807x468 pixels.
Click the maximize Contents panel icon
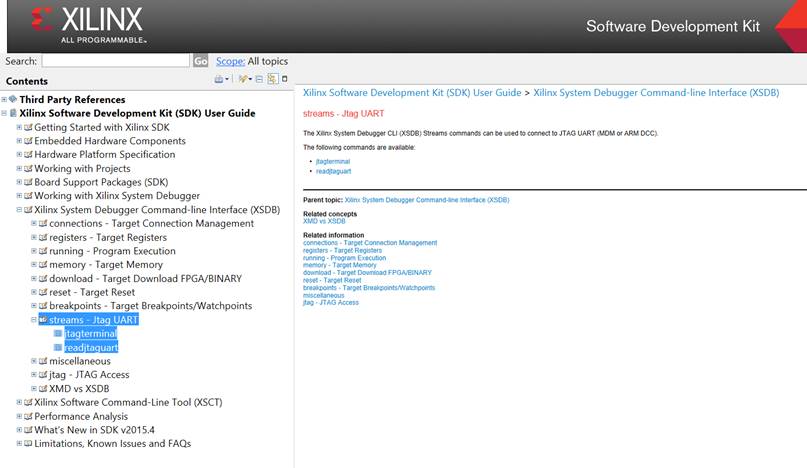(x=284, y=79)
